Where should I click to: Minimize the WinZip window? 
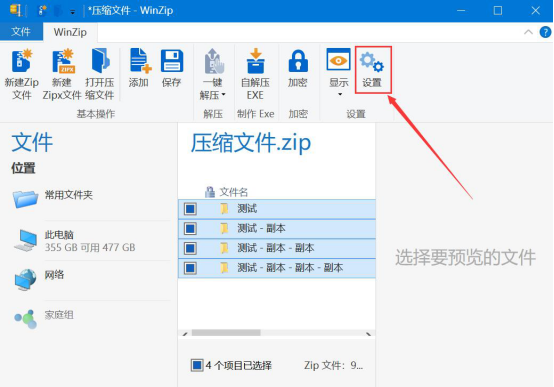point(461,11)
